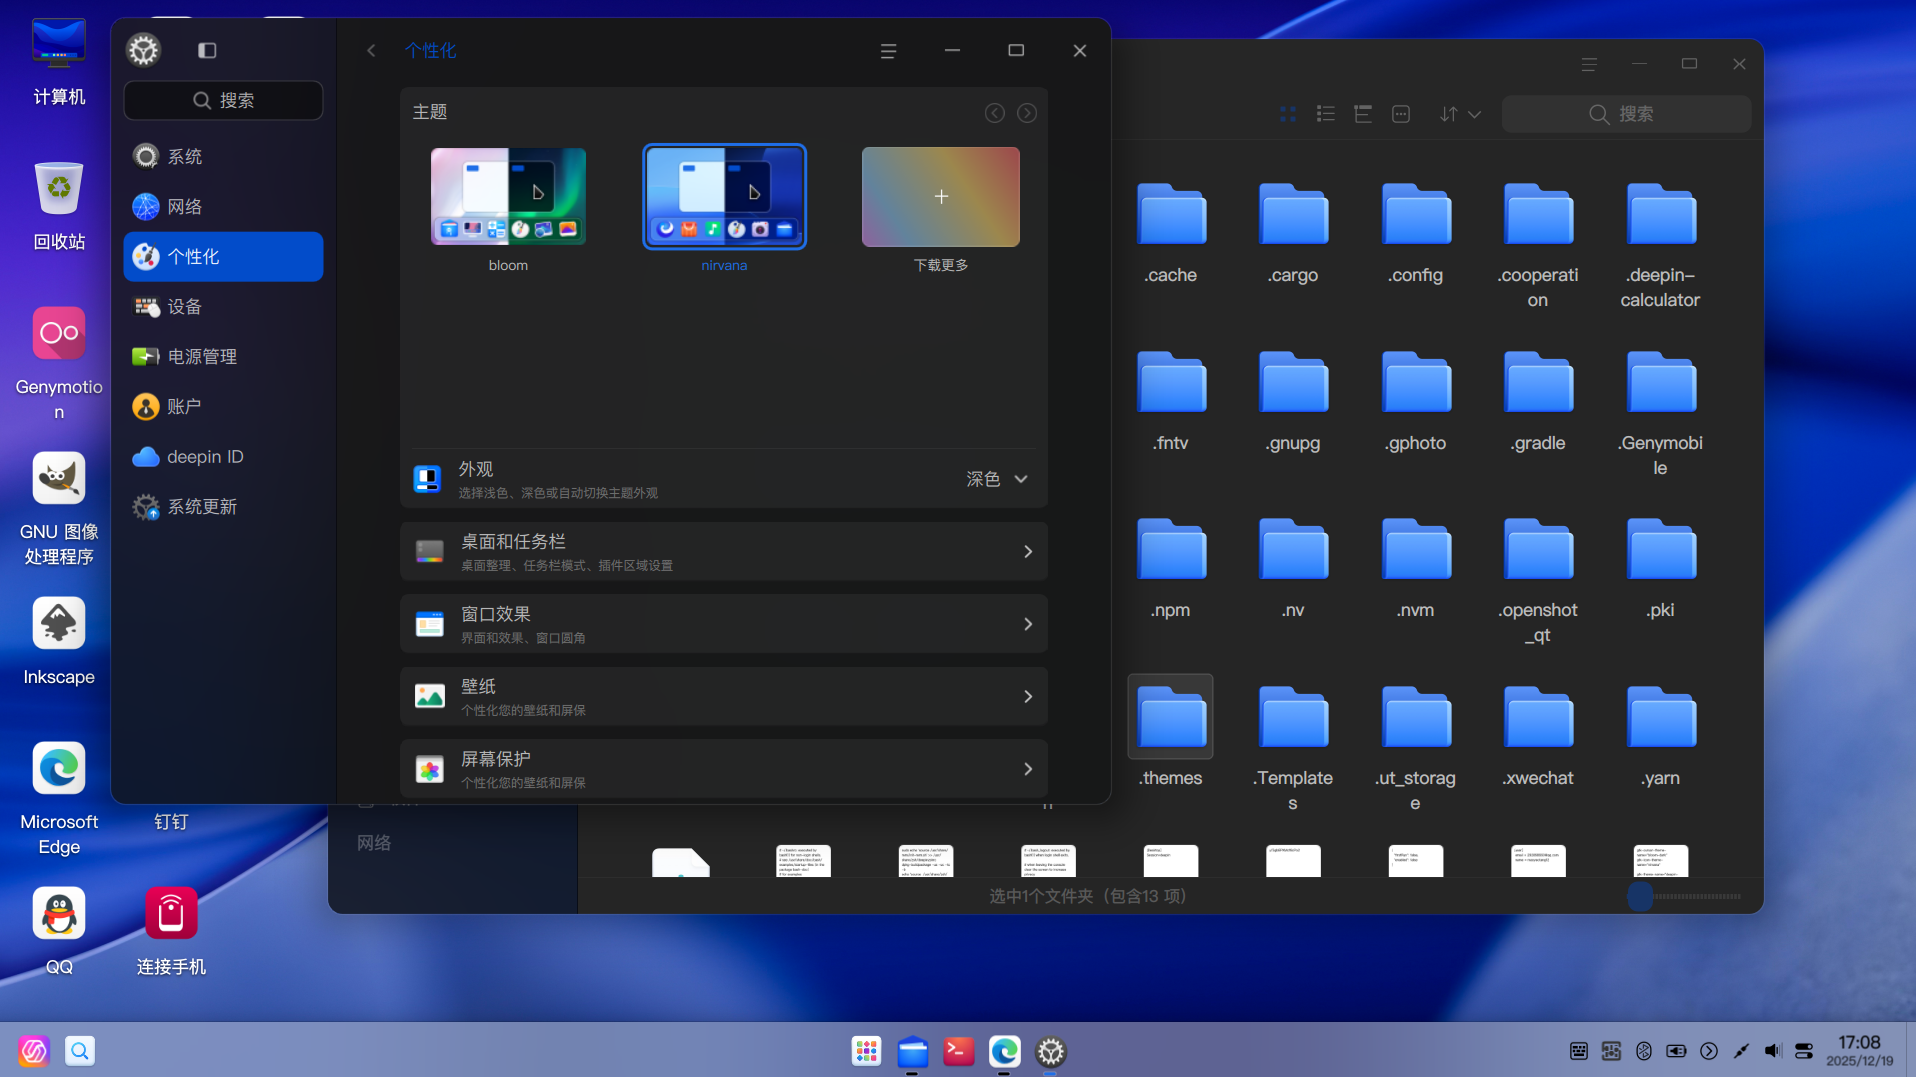This screenshot has height=1077, width=1916.
Task: Open the settings window hamburger menu
Action: coord(888,50)
